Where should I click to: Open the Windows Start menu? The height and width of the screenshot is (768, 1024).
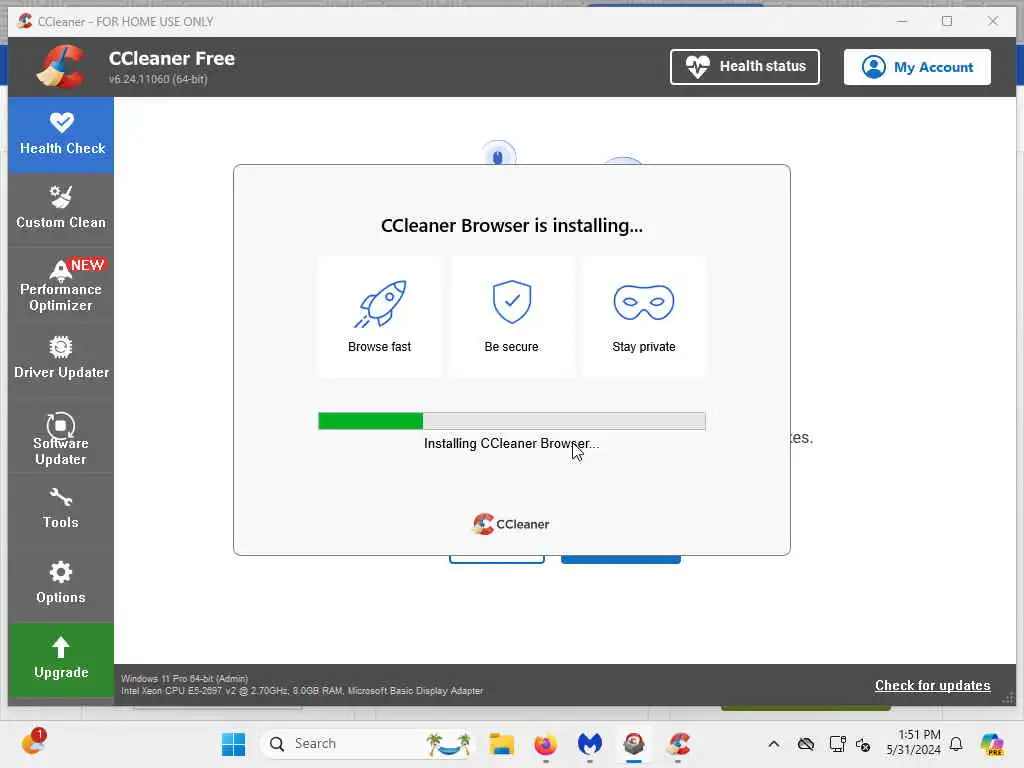point(233,744)
